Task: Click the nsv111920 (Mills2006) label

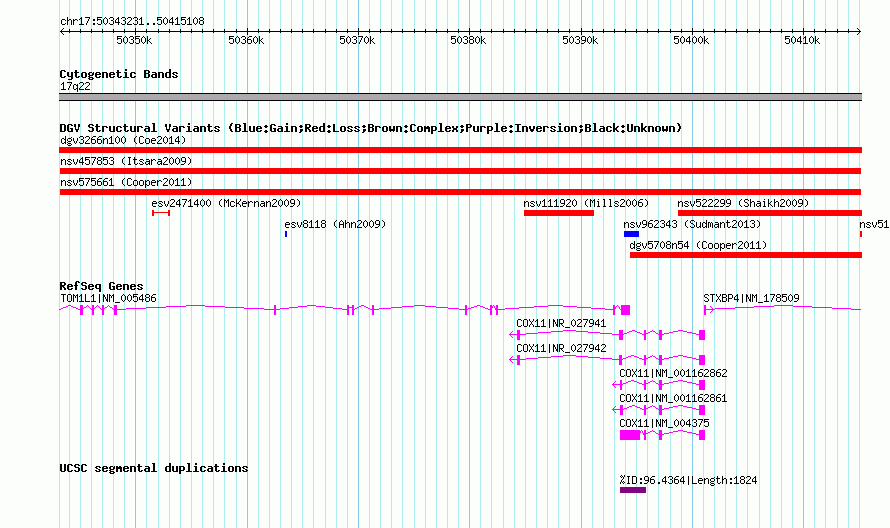Action: coord(586,203)
